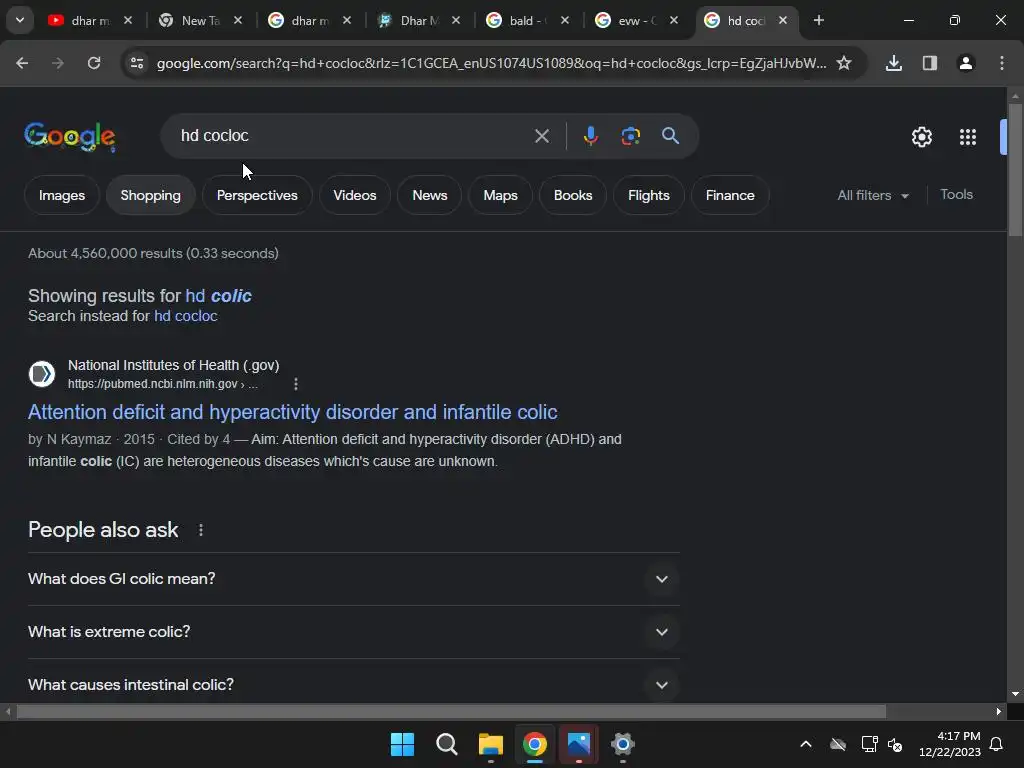Switch to Flights results

click(648, 195)
